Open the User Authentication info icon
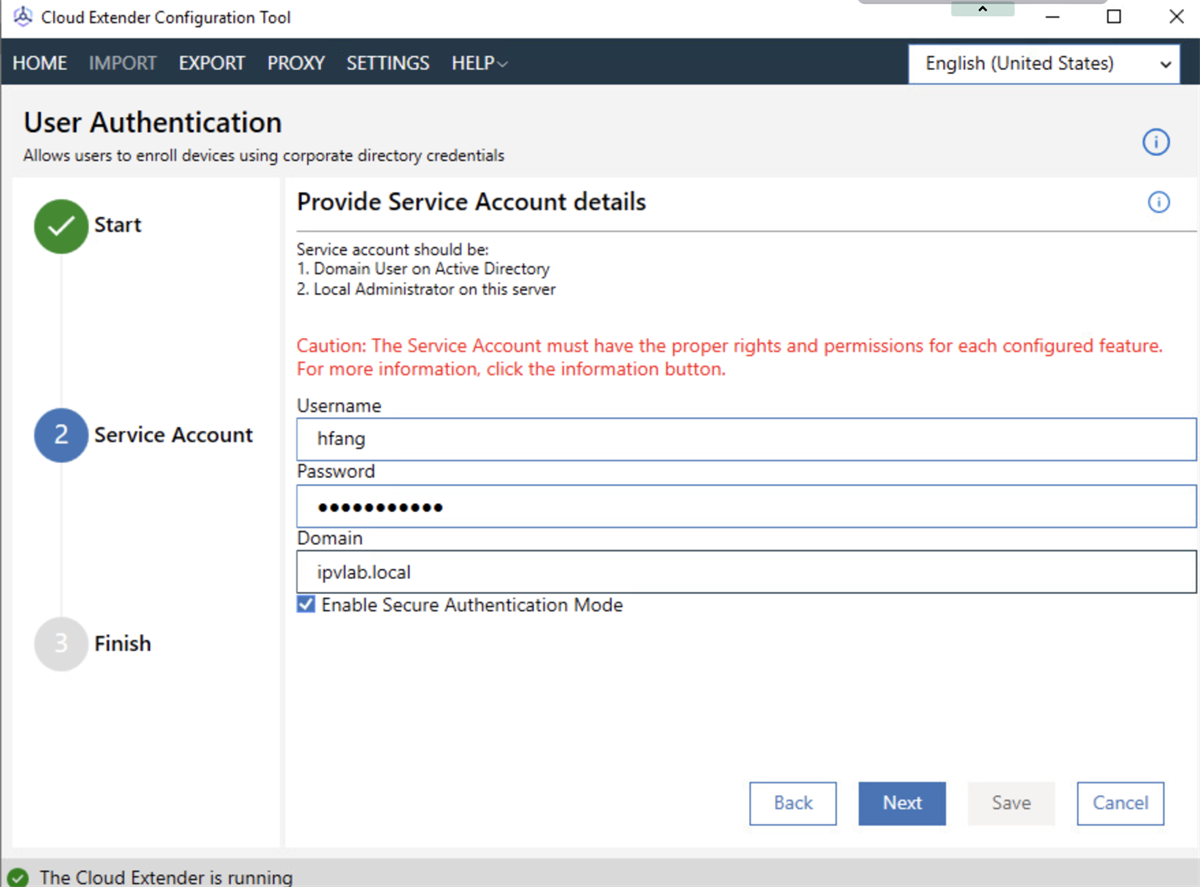 1156,143
